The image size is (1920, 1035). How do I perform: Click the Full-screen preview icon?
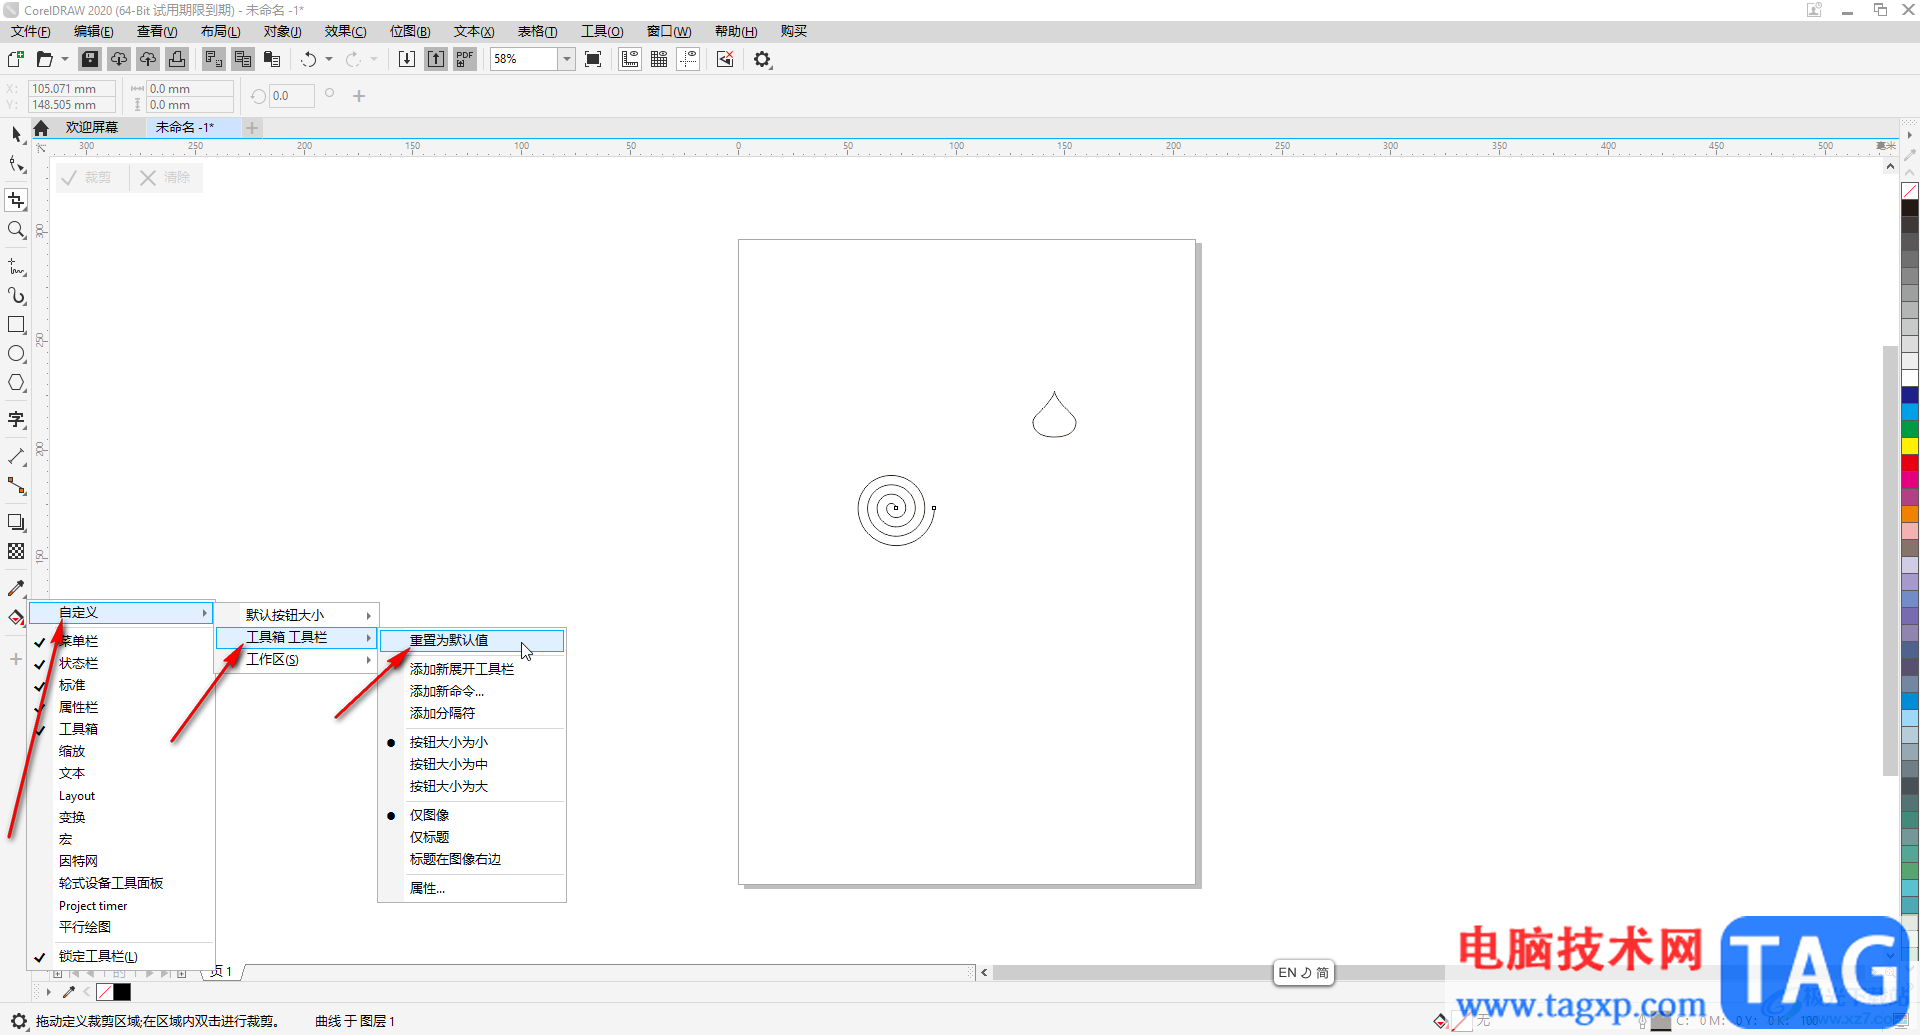click(593, 59)
